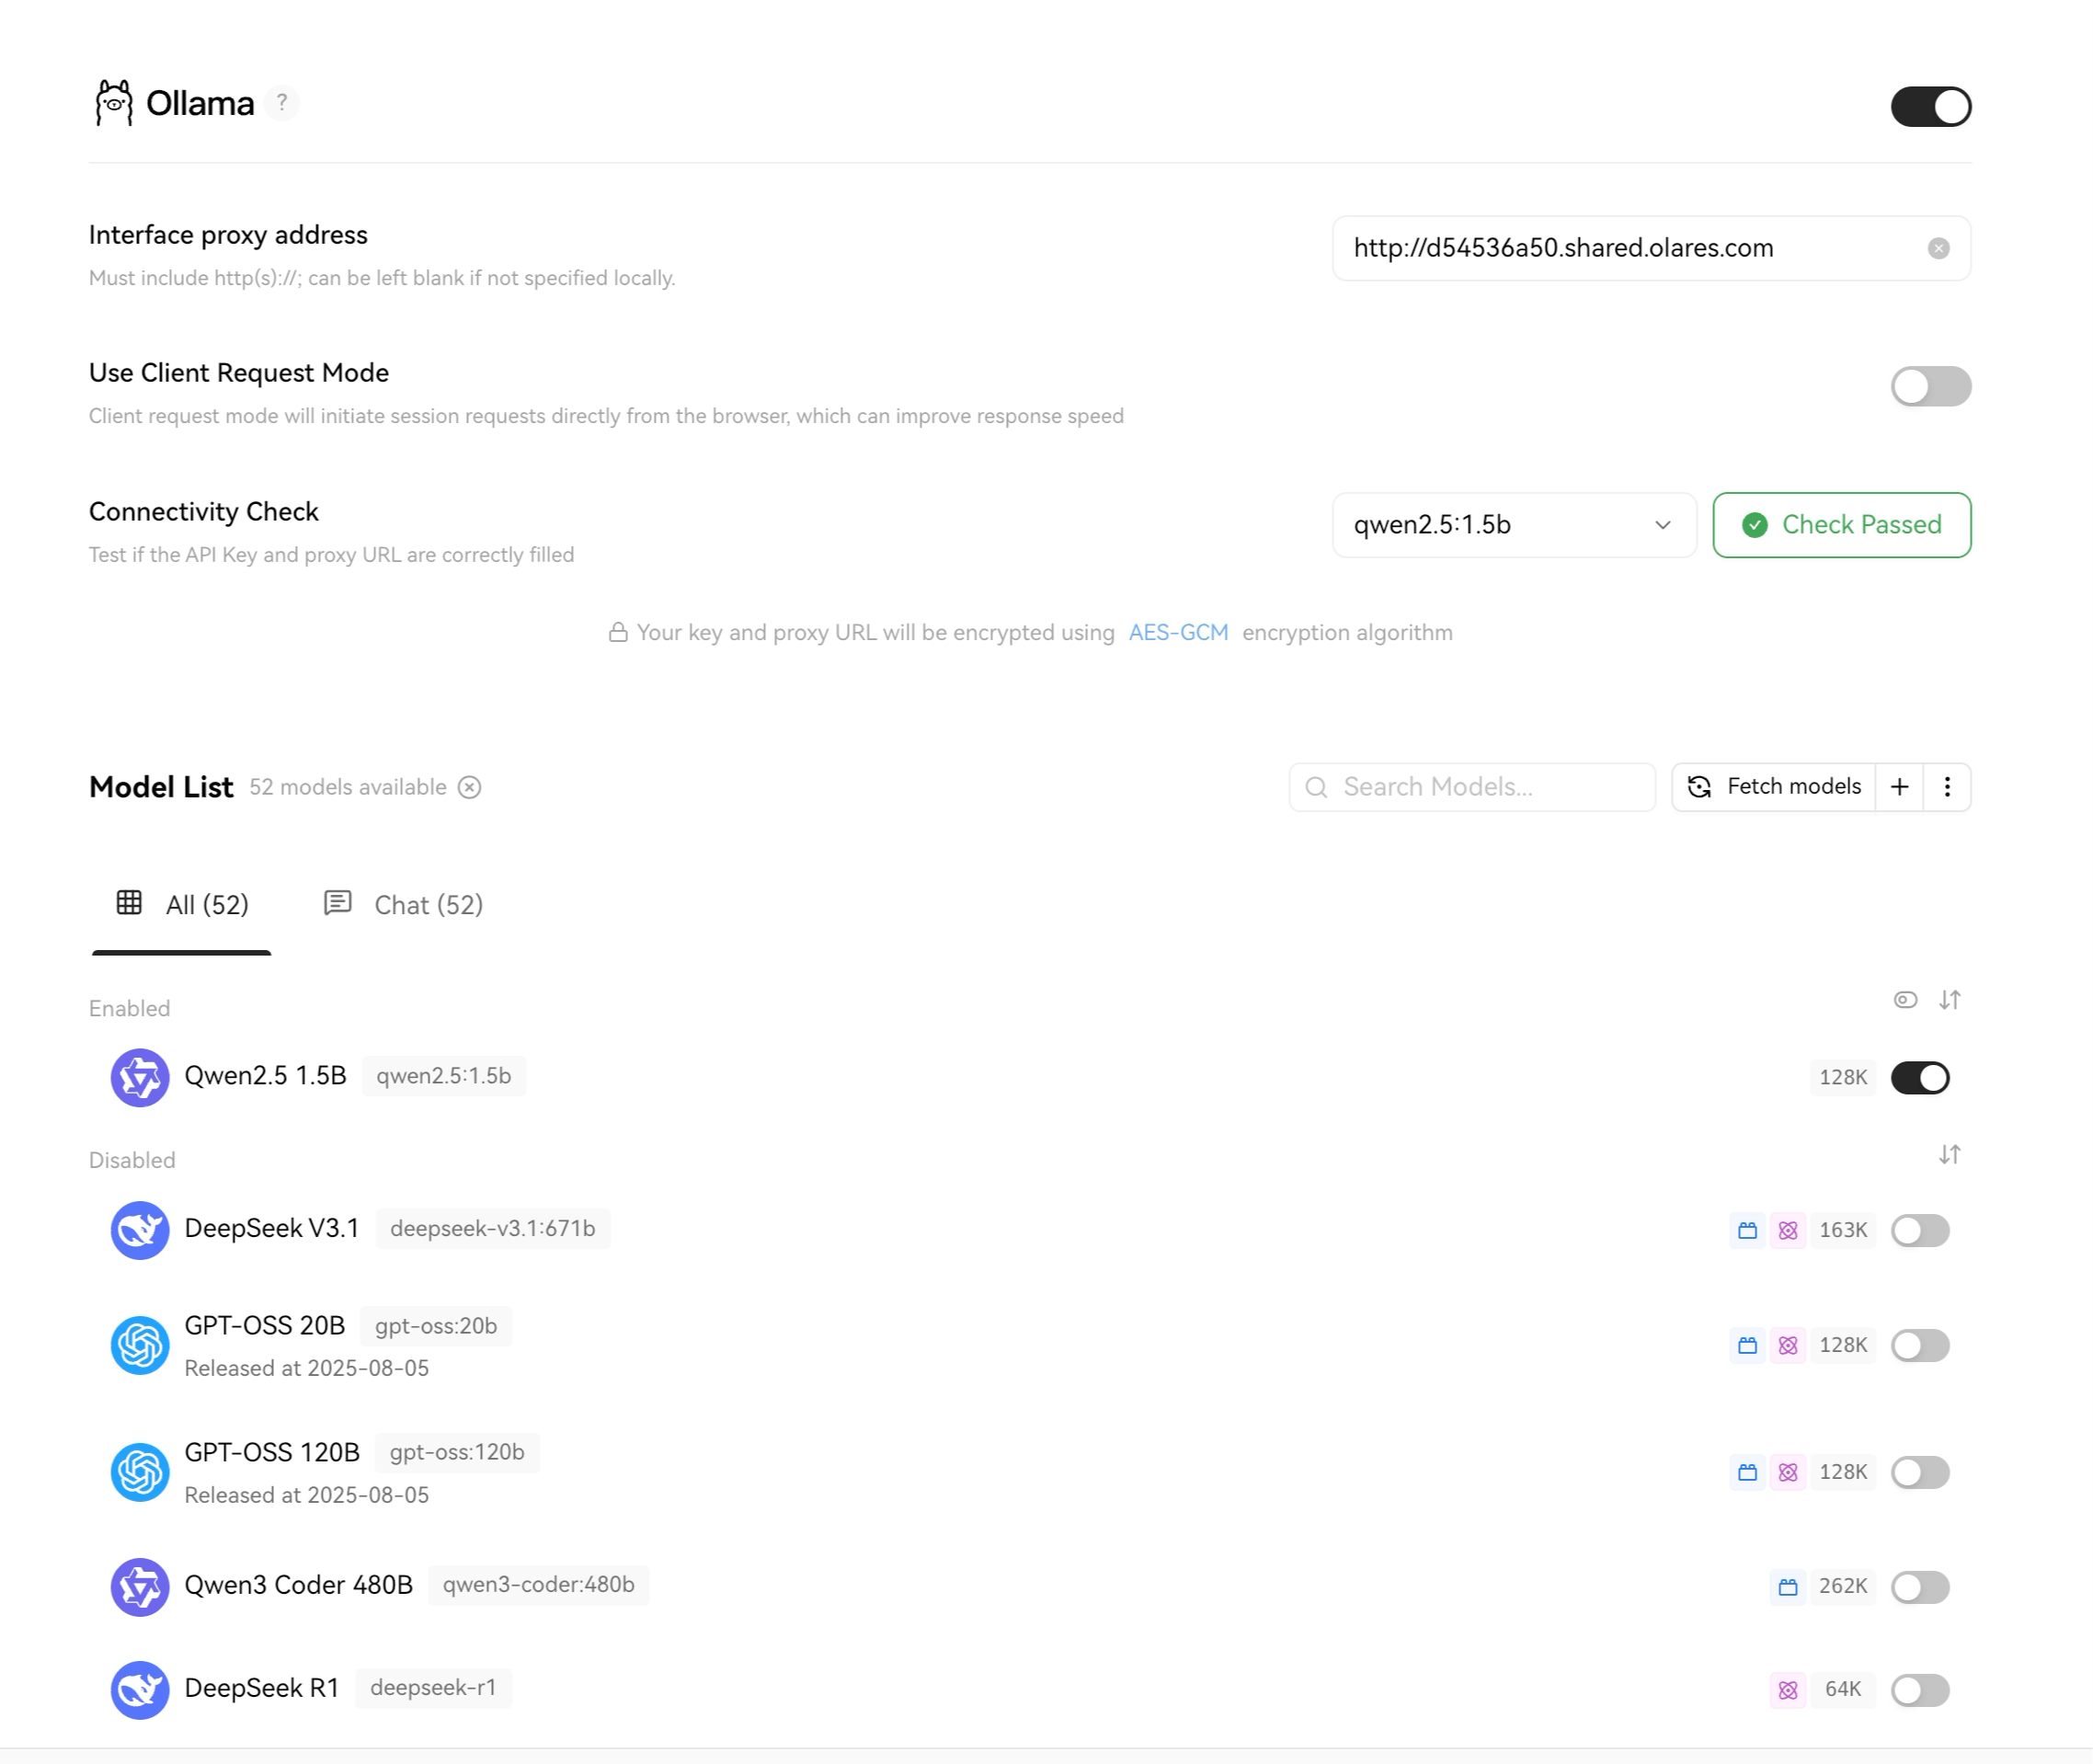Click the eye icon above enabled models
Viewport: 2093px width, 1764px height.
(1905, 1000)
